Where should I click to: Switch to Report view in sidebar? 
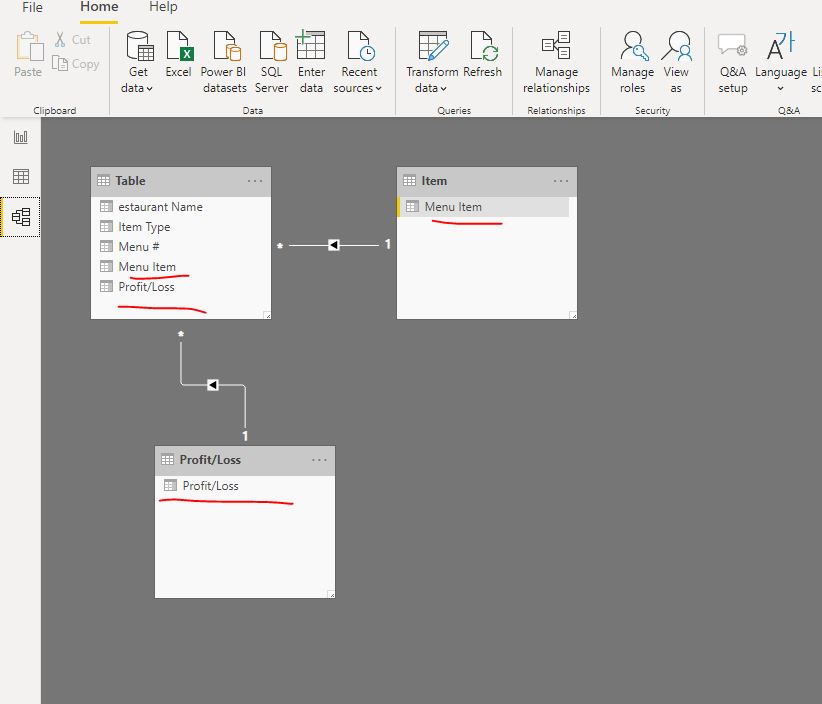(x=20, y=137)
